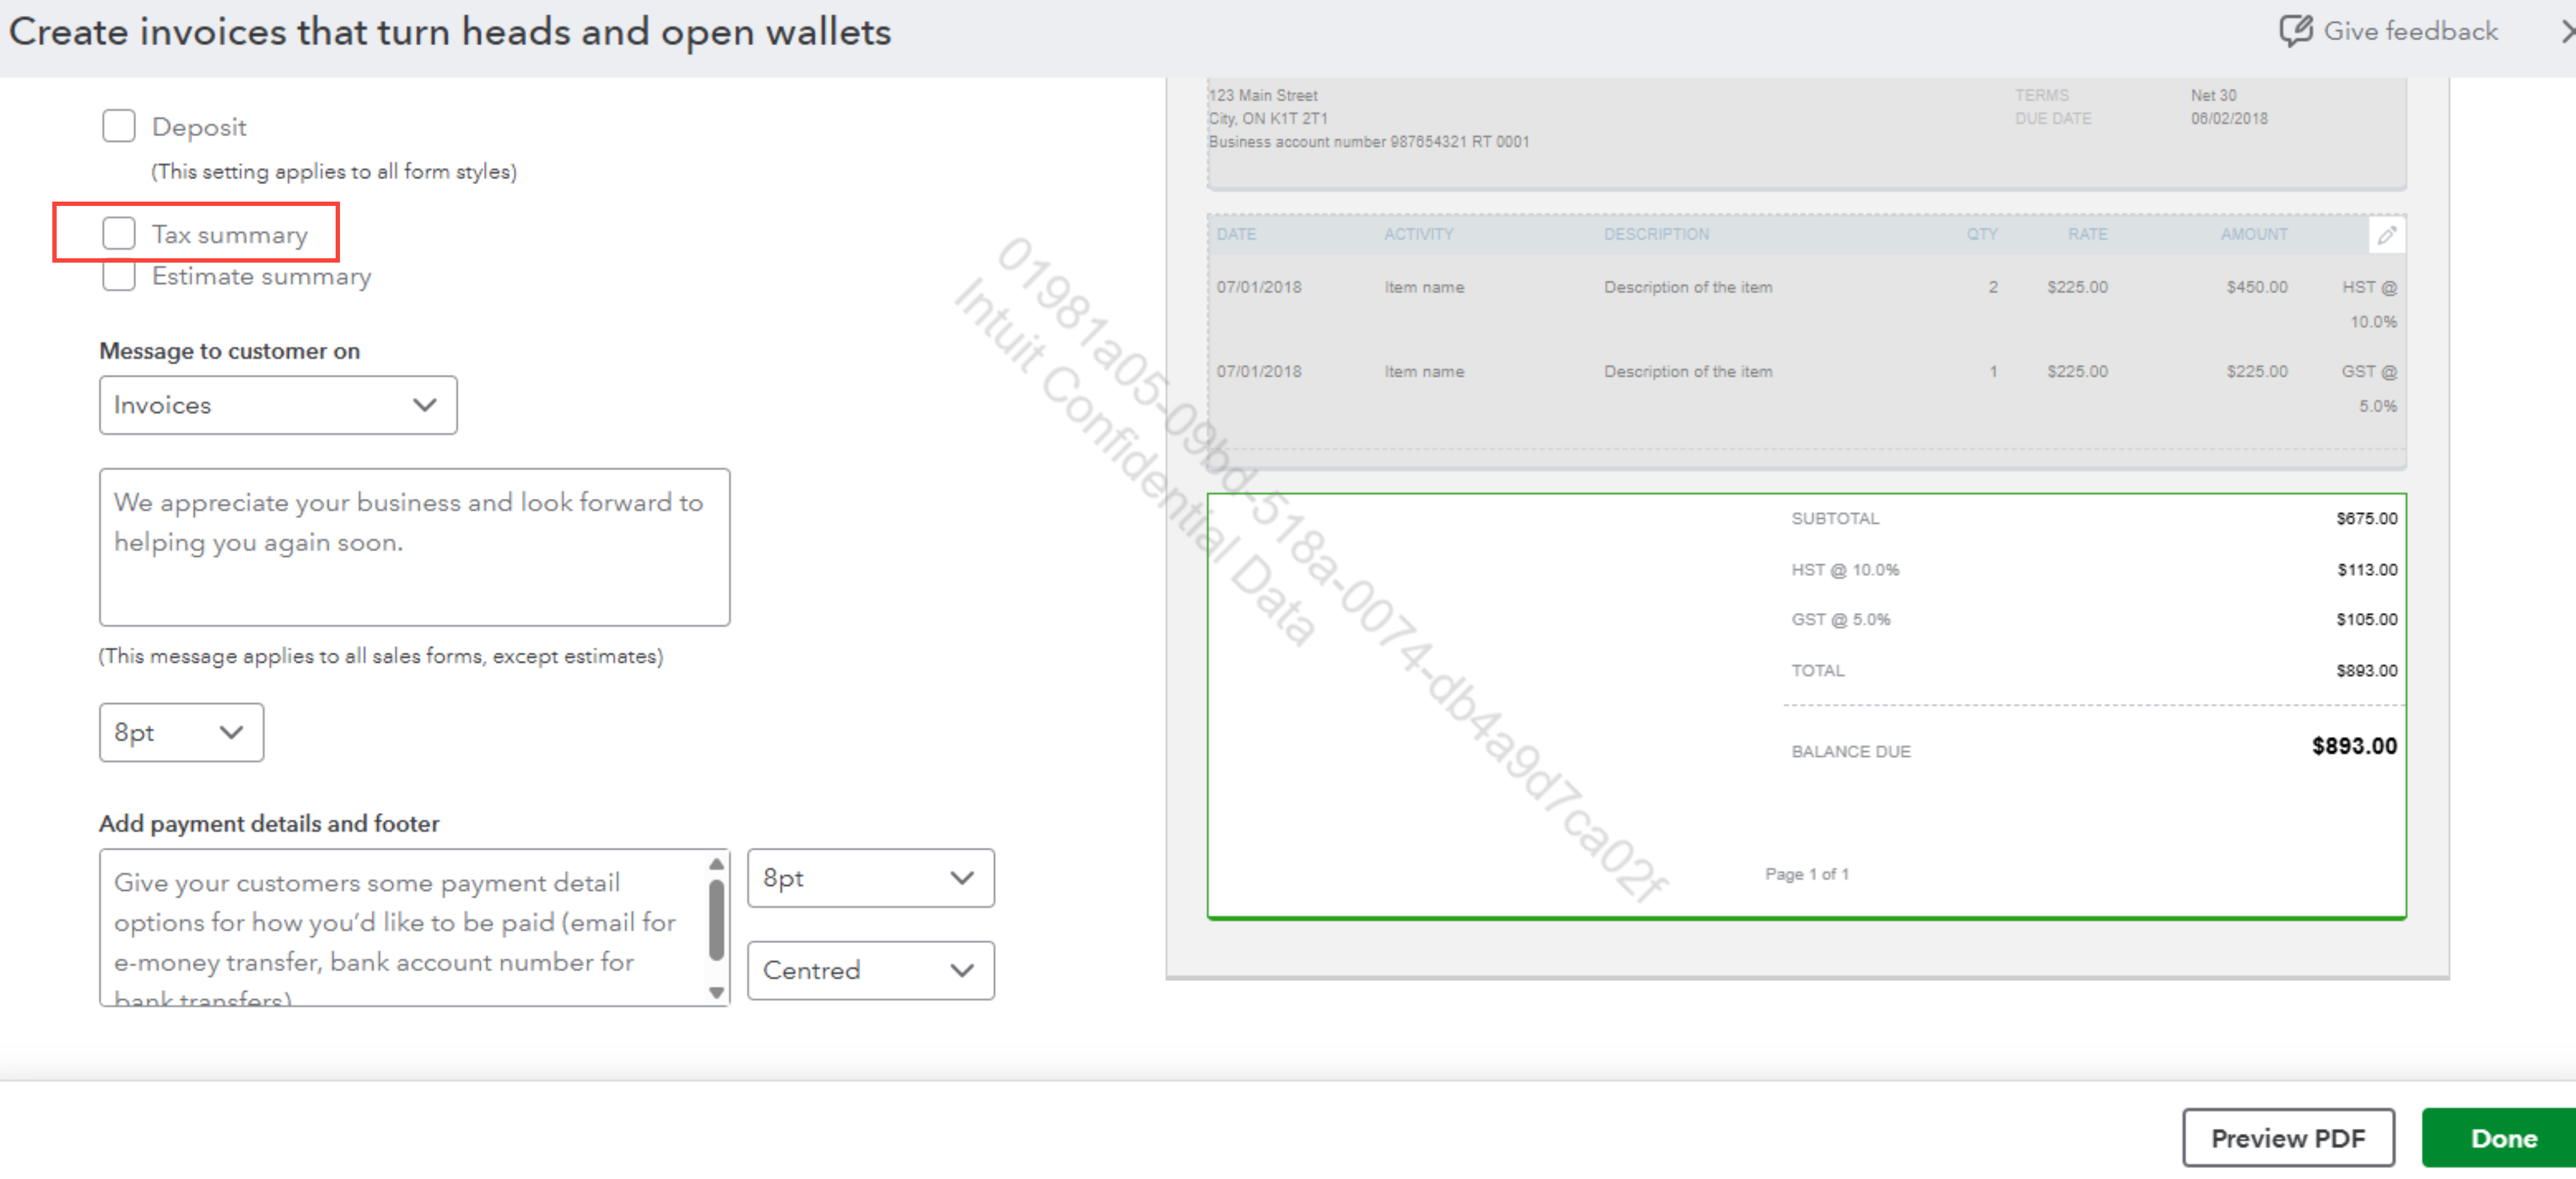This screenshot has width=2576, height=1179.
Task: Click the Give feedback speech bubble icon
Action: point(2295,31)
